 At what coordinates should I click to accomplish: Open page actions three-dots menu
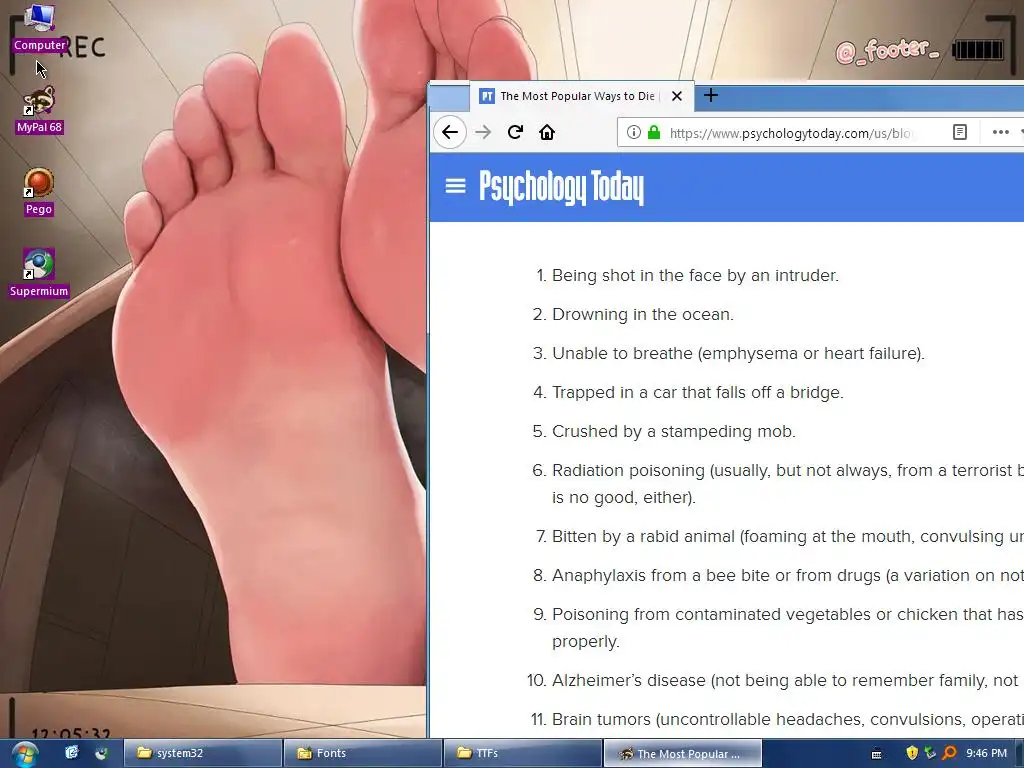tap(1000, 133)
